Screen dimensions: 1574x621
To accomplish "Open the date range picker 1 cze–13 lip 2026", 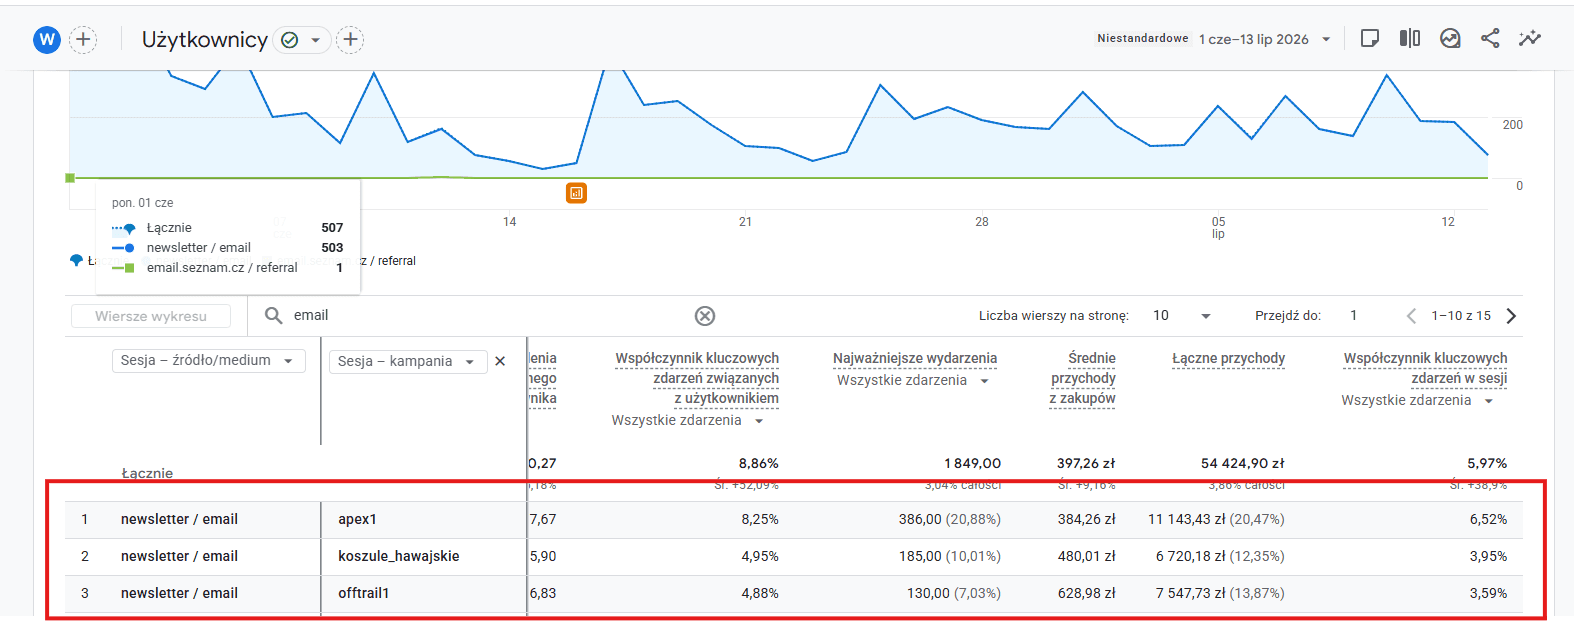I will click(1265, 39).
